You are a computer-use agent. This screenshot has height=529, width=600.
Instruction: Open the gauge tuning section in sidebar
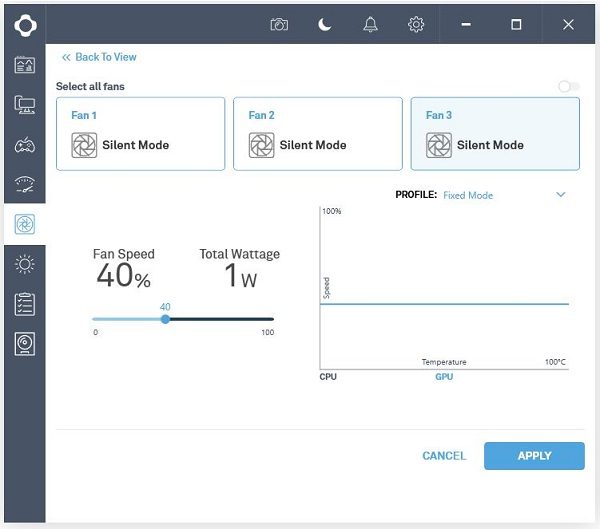click(x=25, y=184)
